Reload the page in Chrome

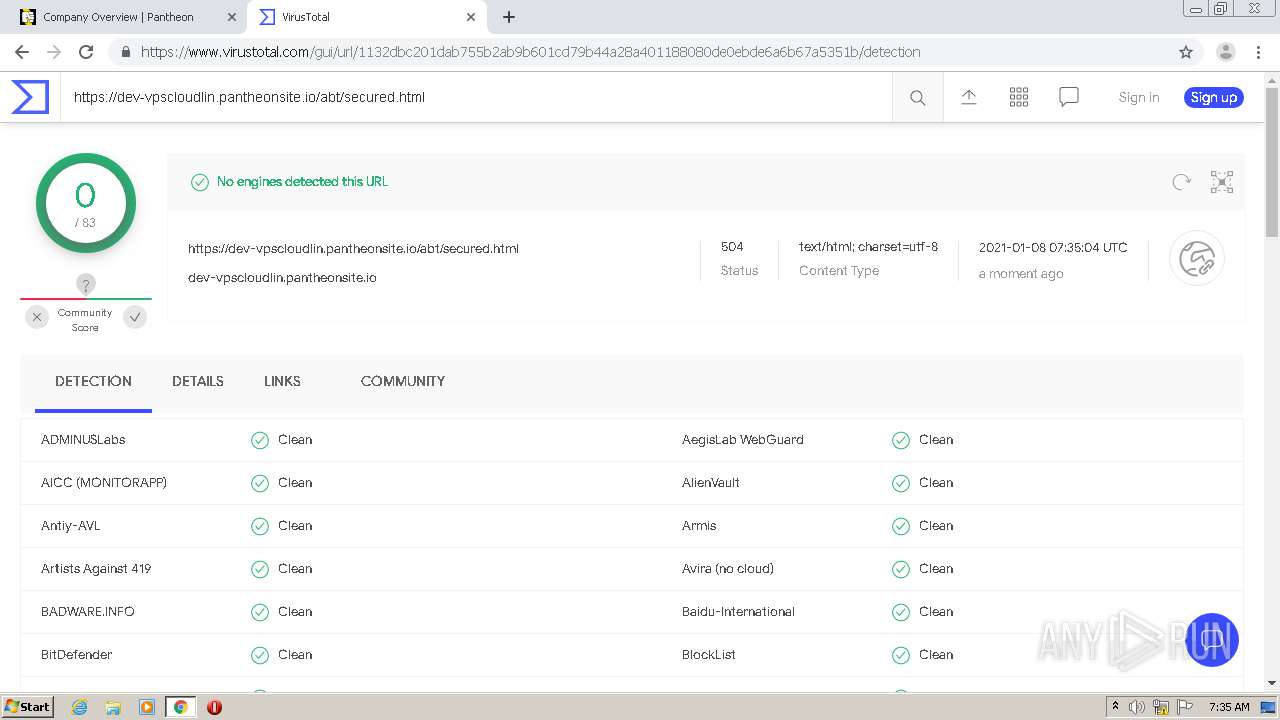(x=86, y=52)
